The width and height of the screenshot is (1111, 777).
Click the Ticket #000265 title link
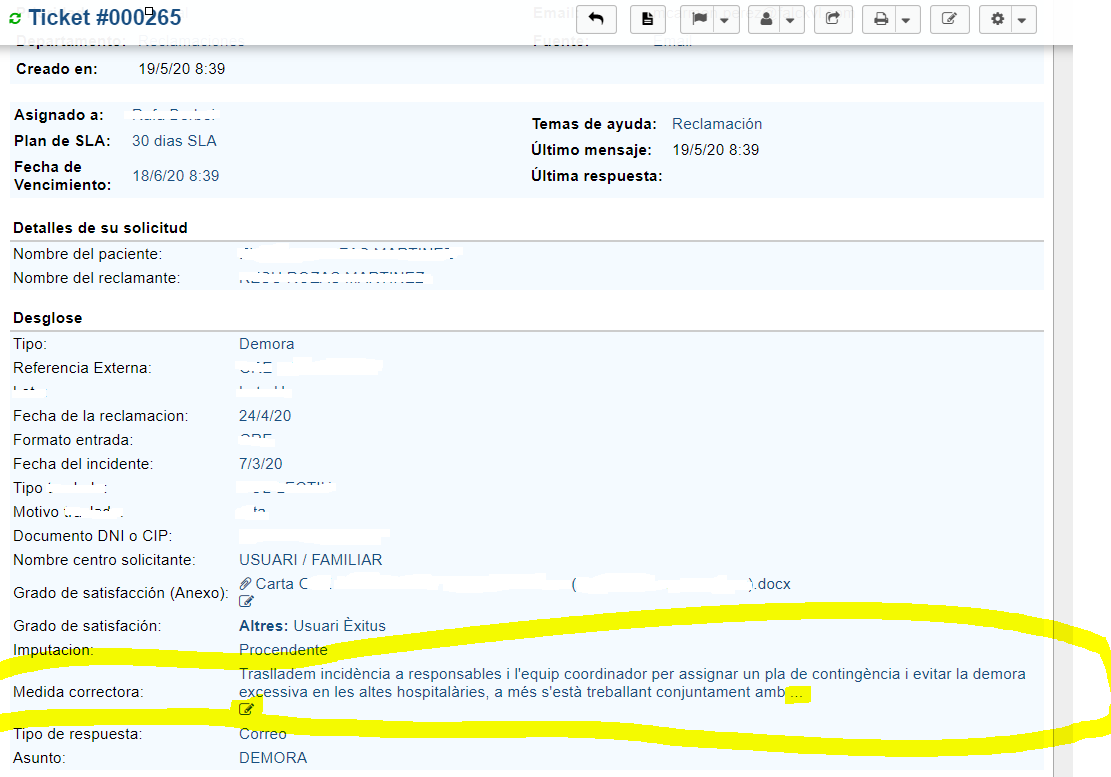104,17
